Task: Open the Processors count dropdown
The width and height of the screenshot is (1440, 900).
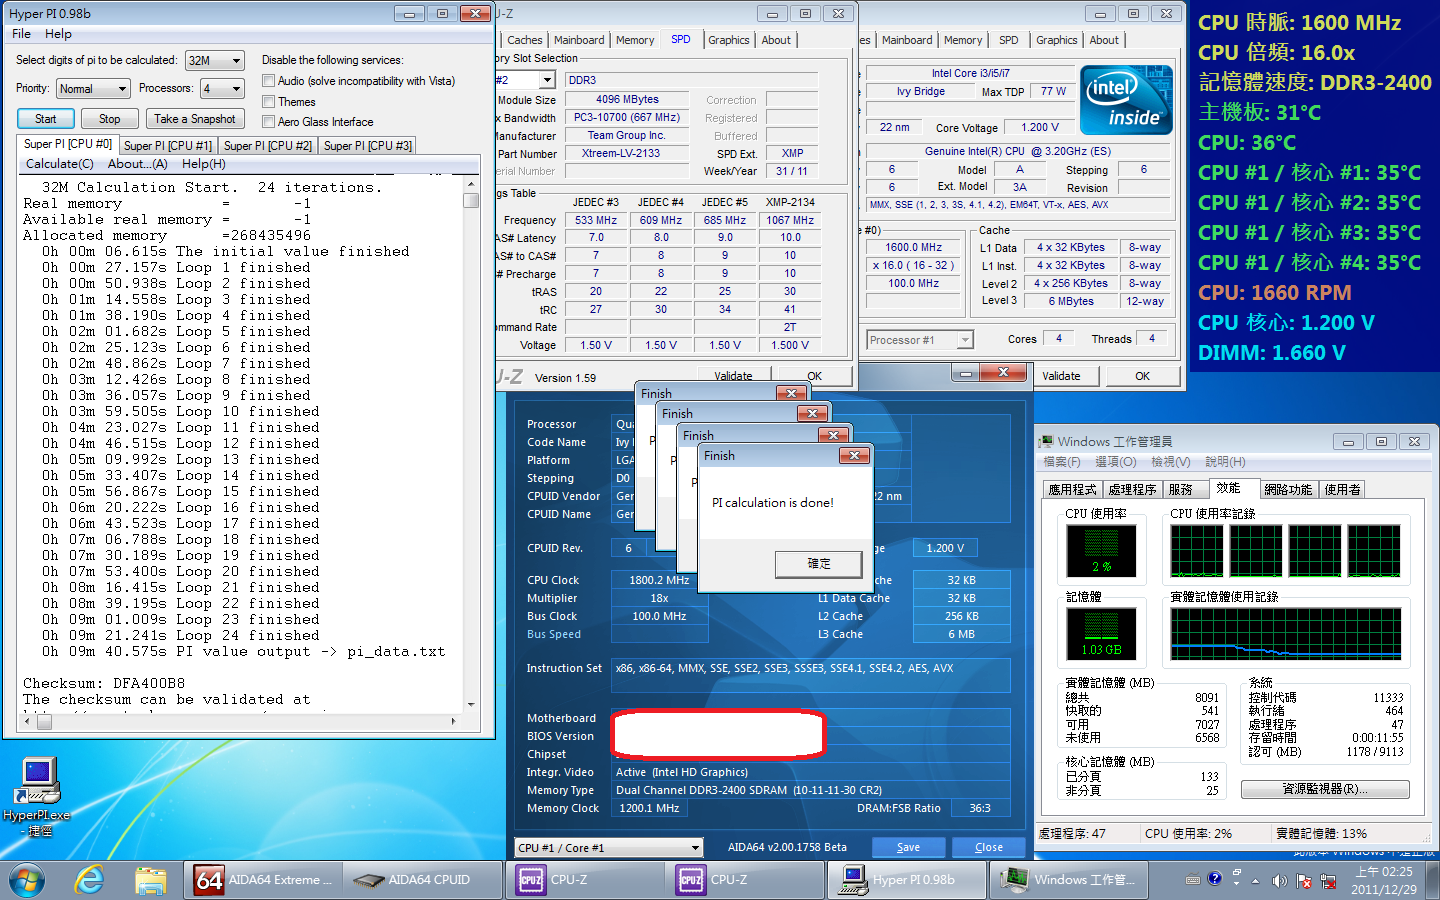Action: pos(222,89)
